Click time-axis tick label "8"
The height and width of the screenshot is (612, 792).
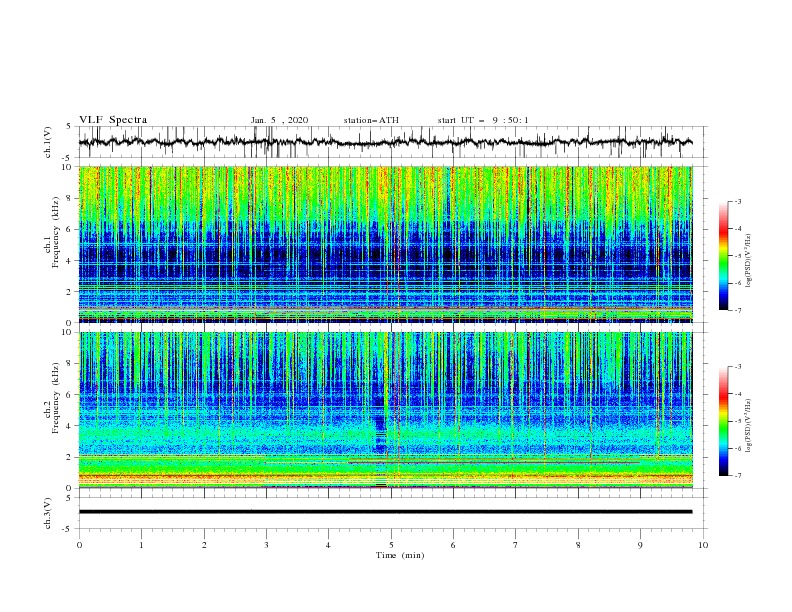(578, 545)
